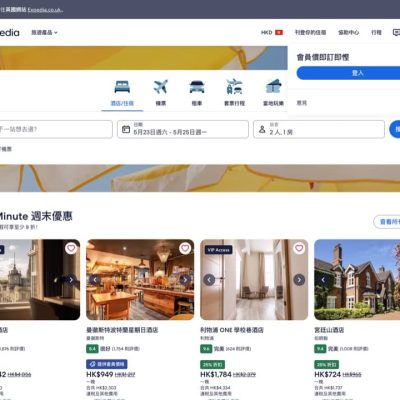Click the HK$724 price
This screenshot has height=400, width=400.
(x=327, y=375)
